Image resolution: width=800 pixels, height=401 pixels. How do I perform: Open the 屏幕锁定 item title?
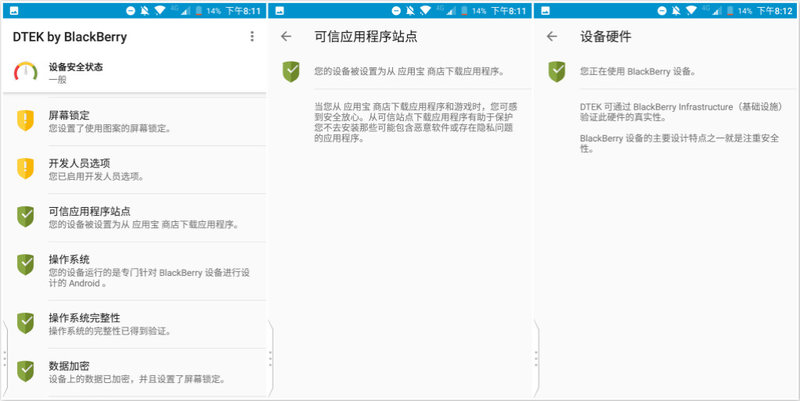coord(69,115)
